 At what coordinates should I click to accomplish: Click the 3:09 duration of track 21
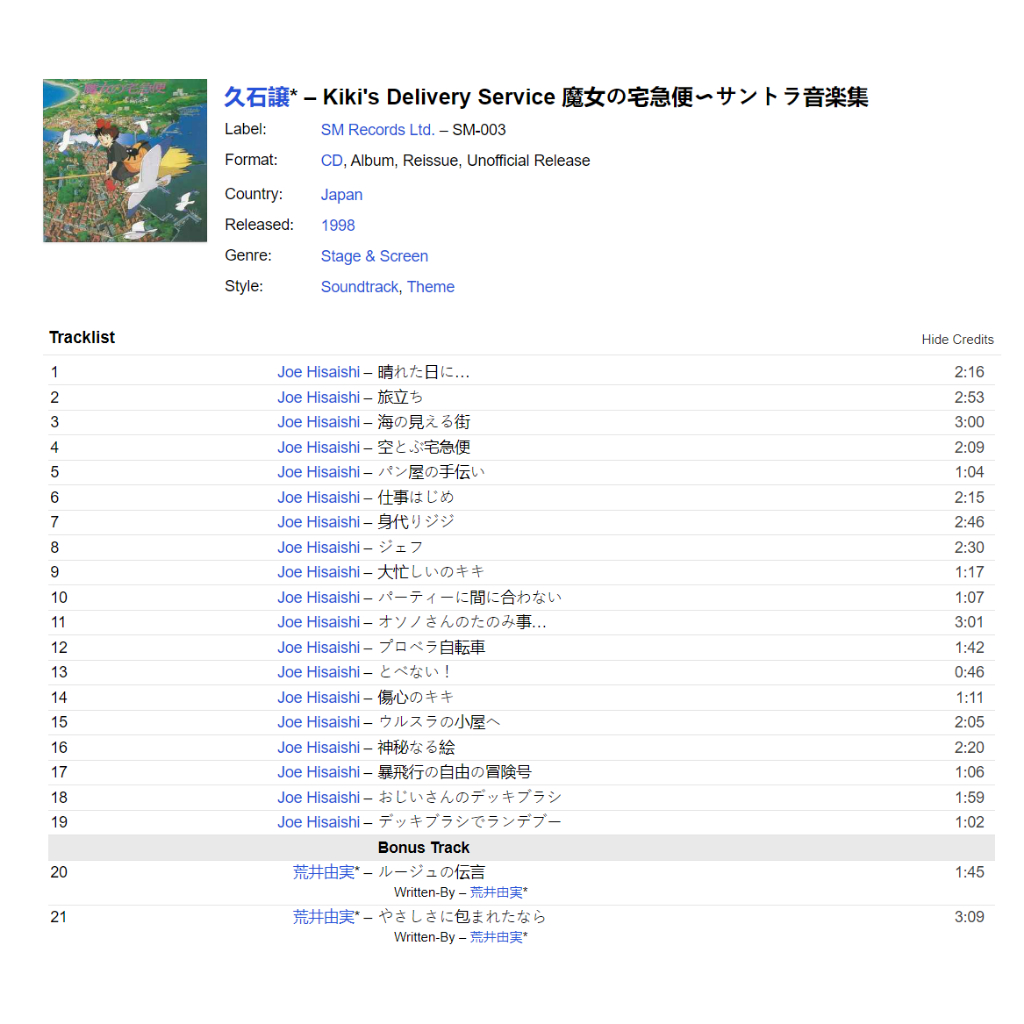click(x=969, y=916)
